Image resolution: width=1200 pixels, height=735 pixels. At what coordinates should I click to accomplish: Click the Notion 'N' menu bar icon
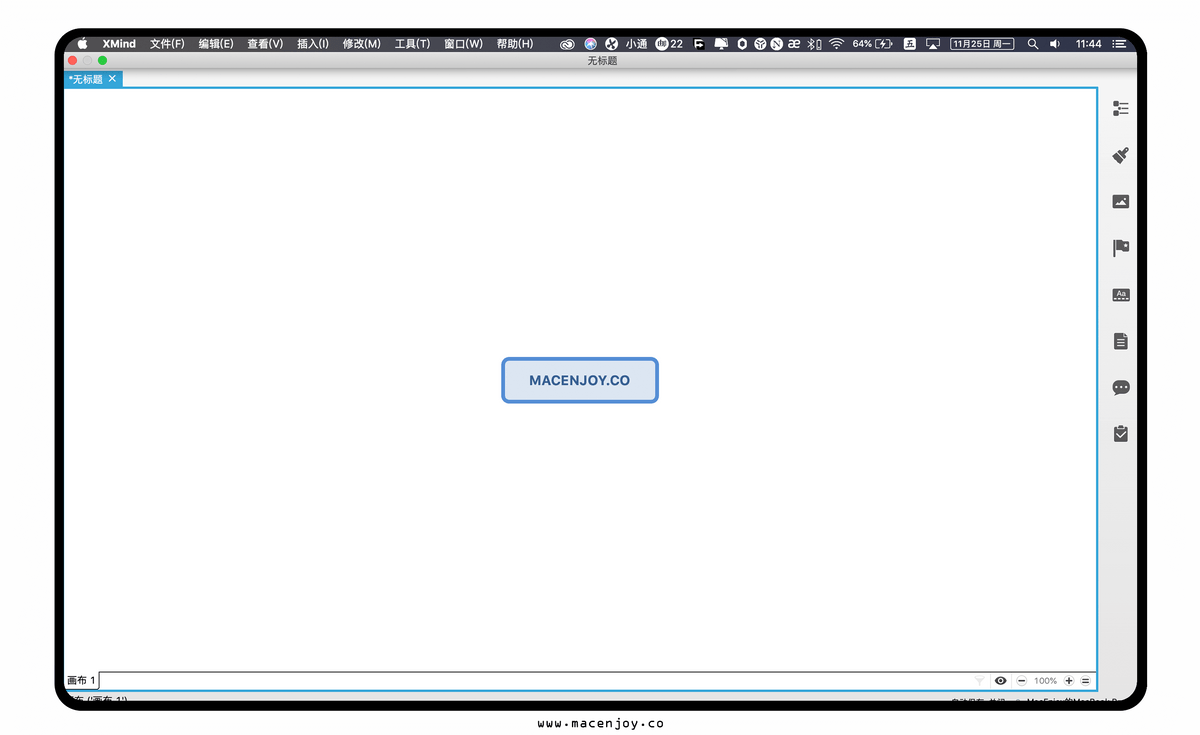776,44
